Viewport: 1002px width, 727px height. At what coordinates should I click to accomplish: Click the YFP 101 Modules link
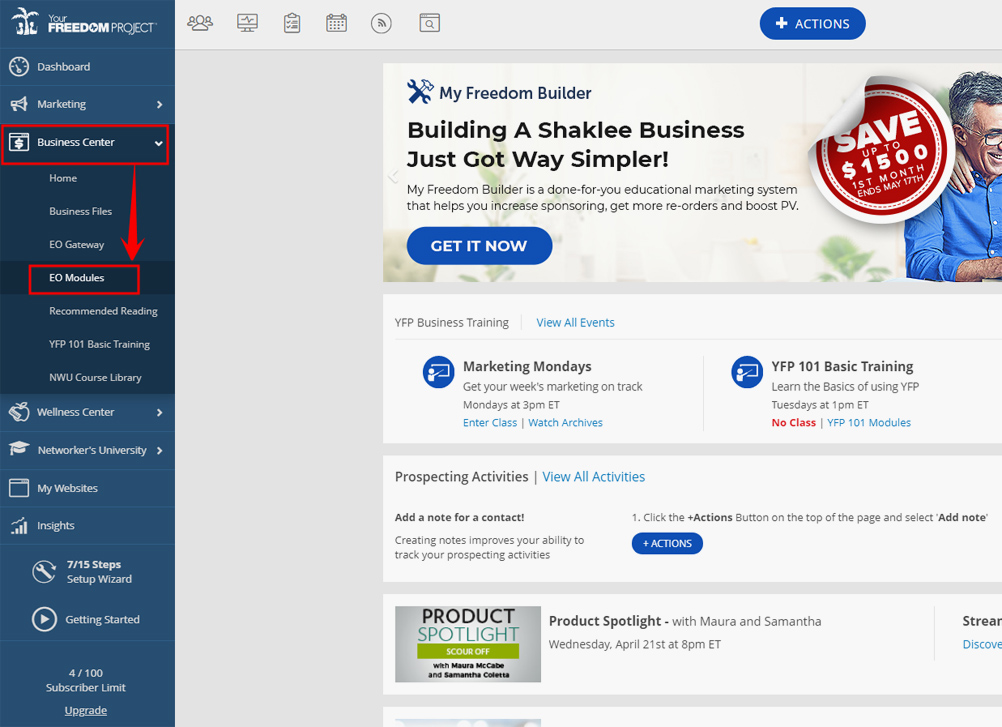click(x=869, y=422)
